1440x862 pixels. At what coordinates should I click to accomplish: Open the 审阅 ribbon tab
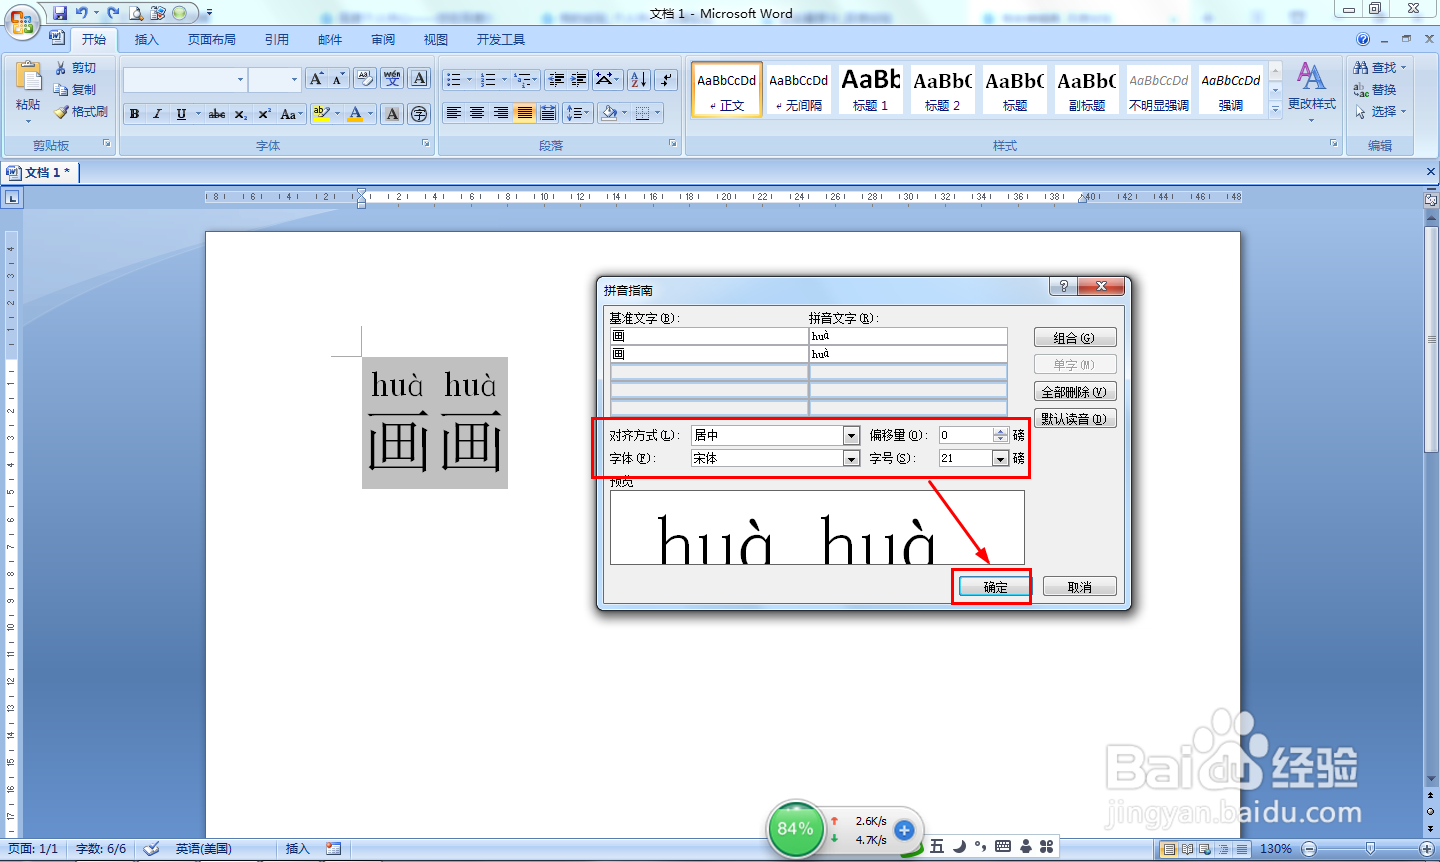[382, 40]
